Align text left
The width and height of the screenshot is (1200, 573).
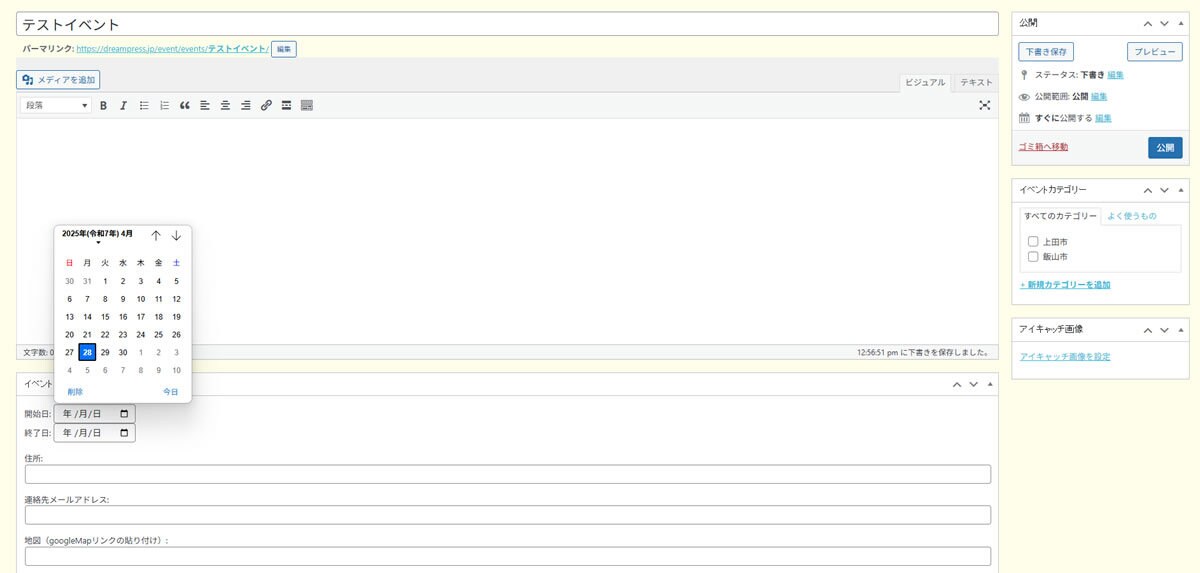pyautogui.click(x=205, y=105)
